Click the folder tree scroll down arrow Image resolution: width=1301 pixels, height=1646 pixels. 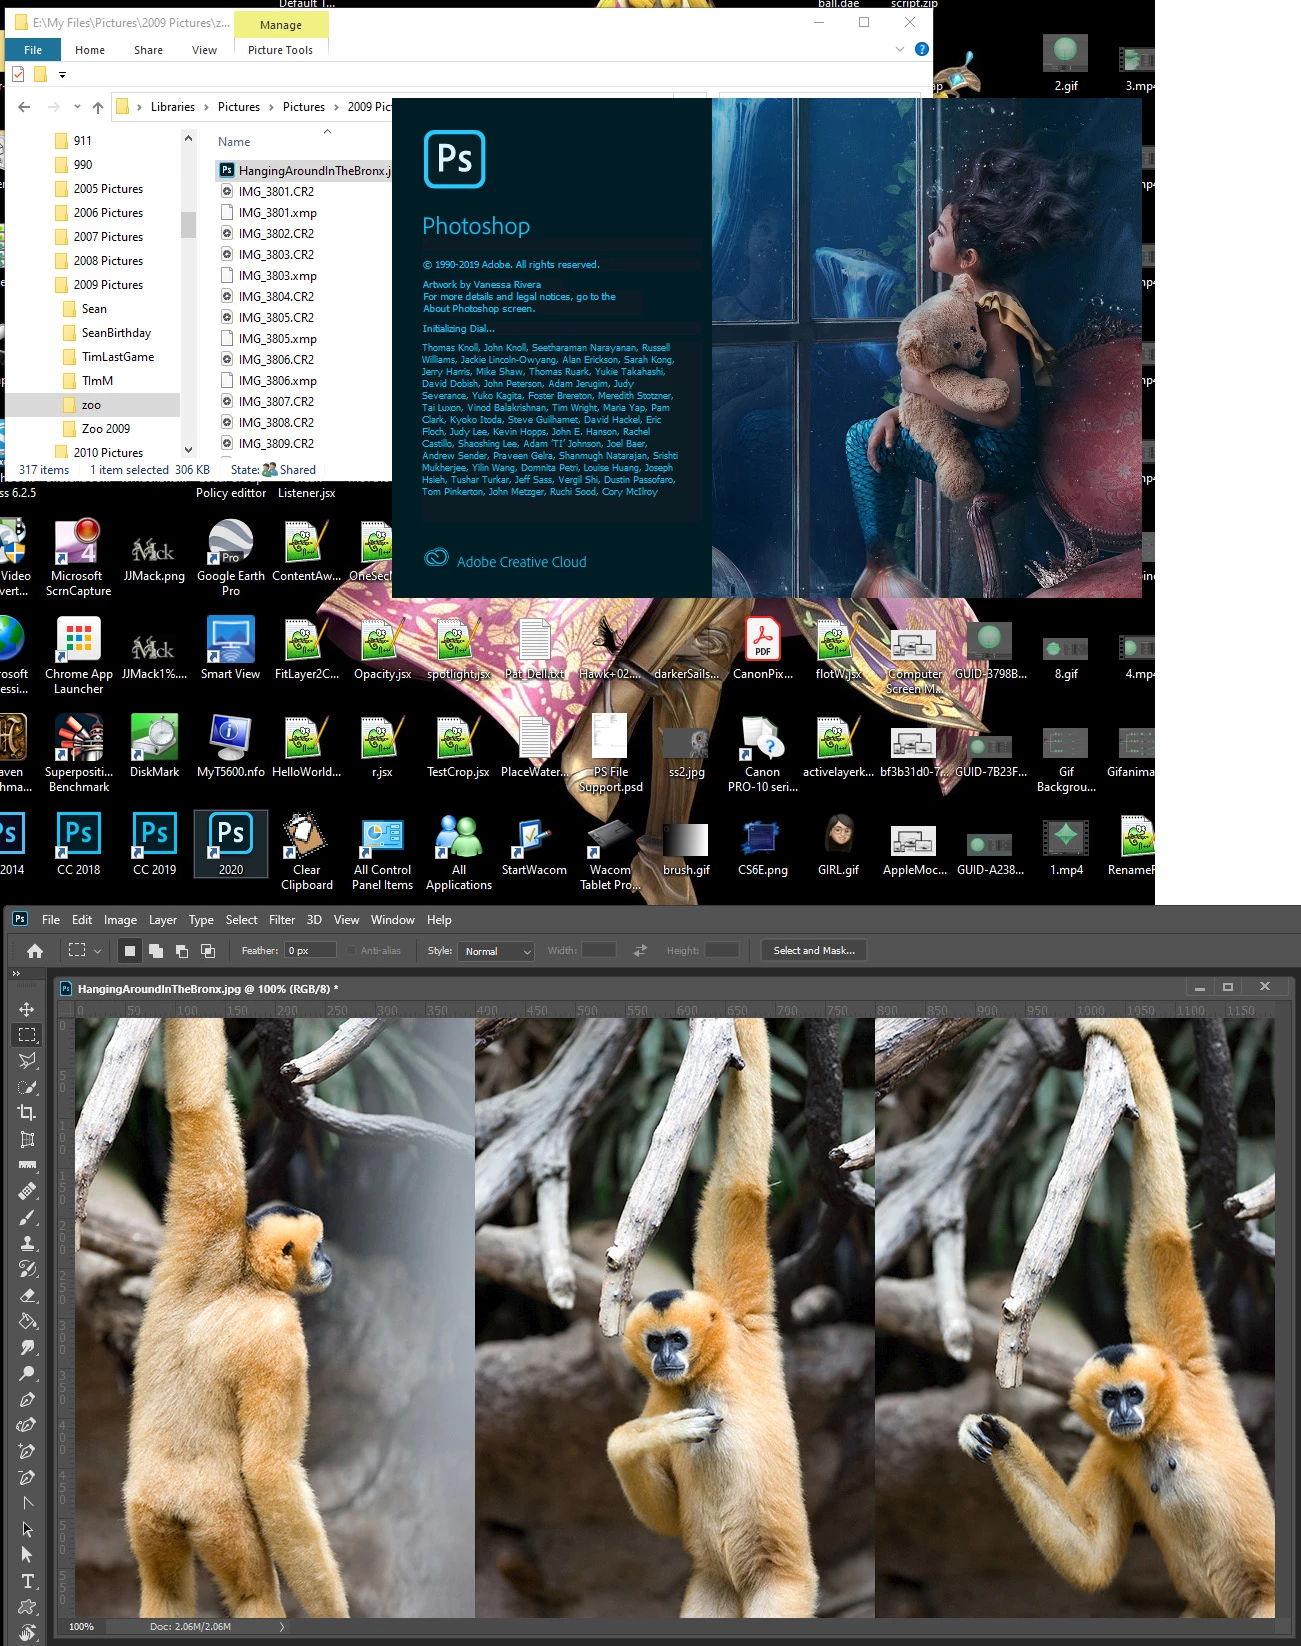point(188,451)
